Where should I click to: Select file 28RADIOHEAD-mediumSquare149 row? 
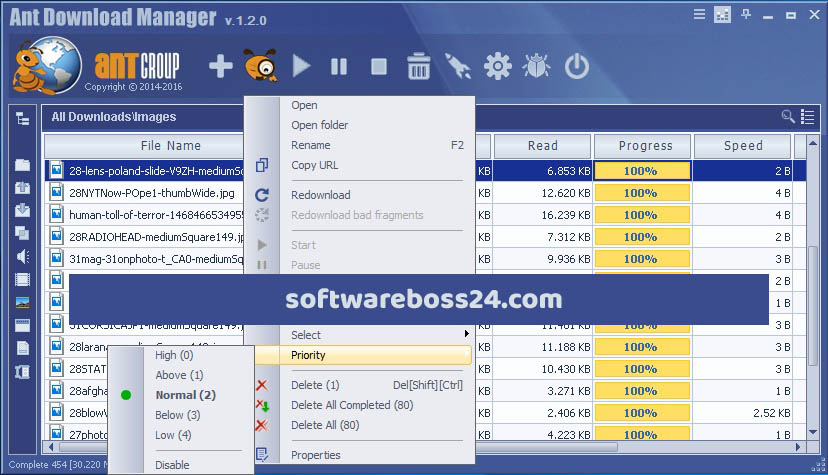point(156,237)
